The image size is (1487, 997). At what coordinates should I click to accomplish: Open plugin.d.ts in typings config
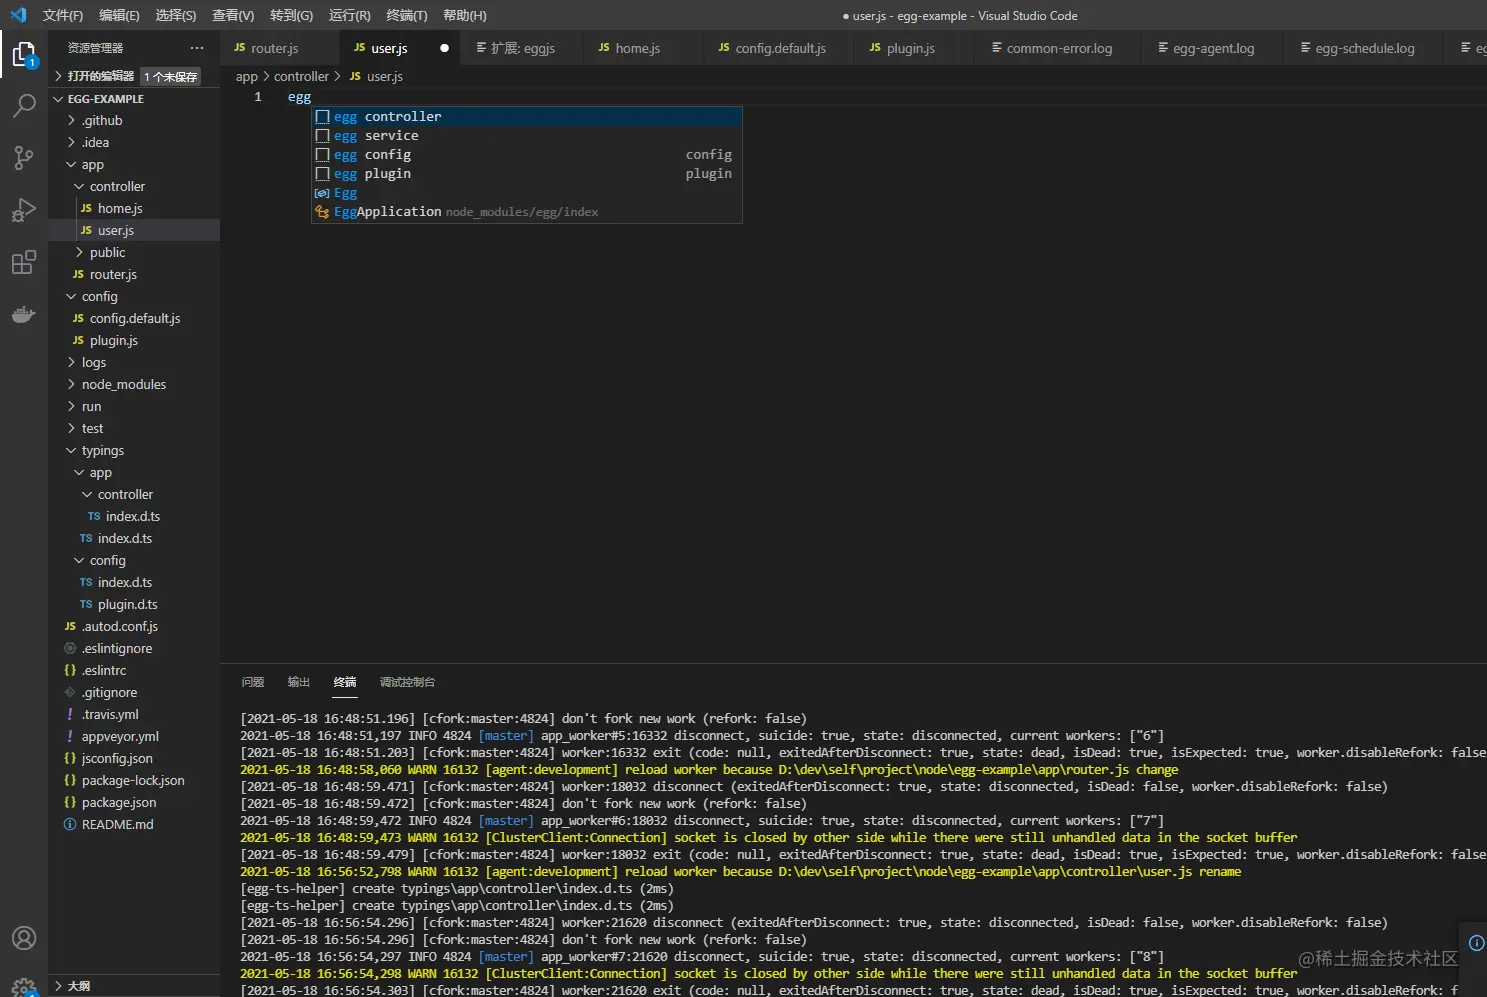click(135, 604)
